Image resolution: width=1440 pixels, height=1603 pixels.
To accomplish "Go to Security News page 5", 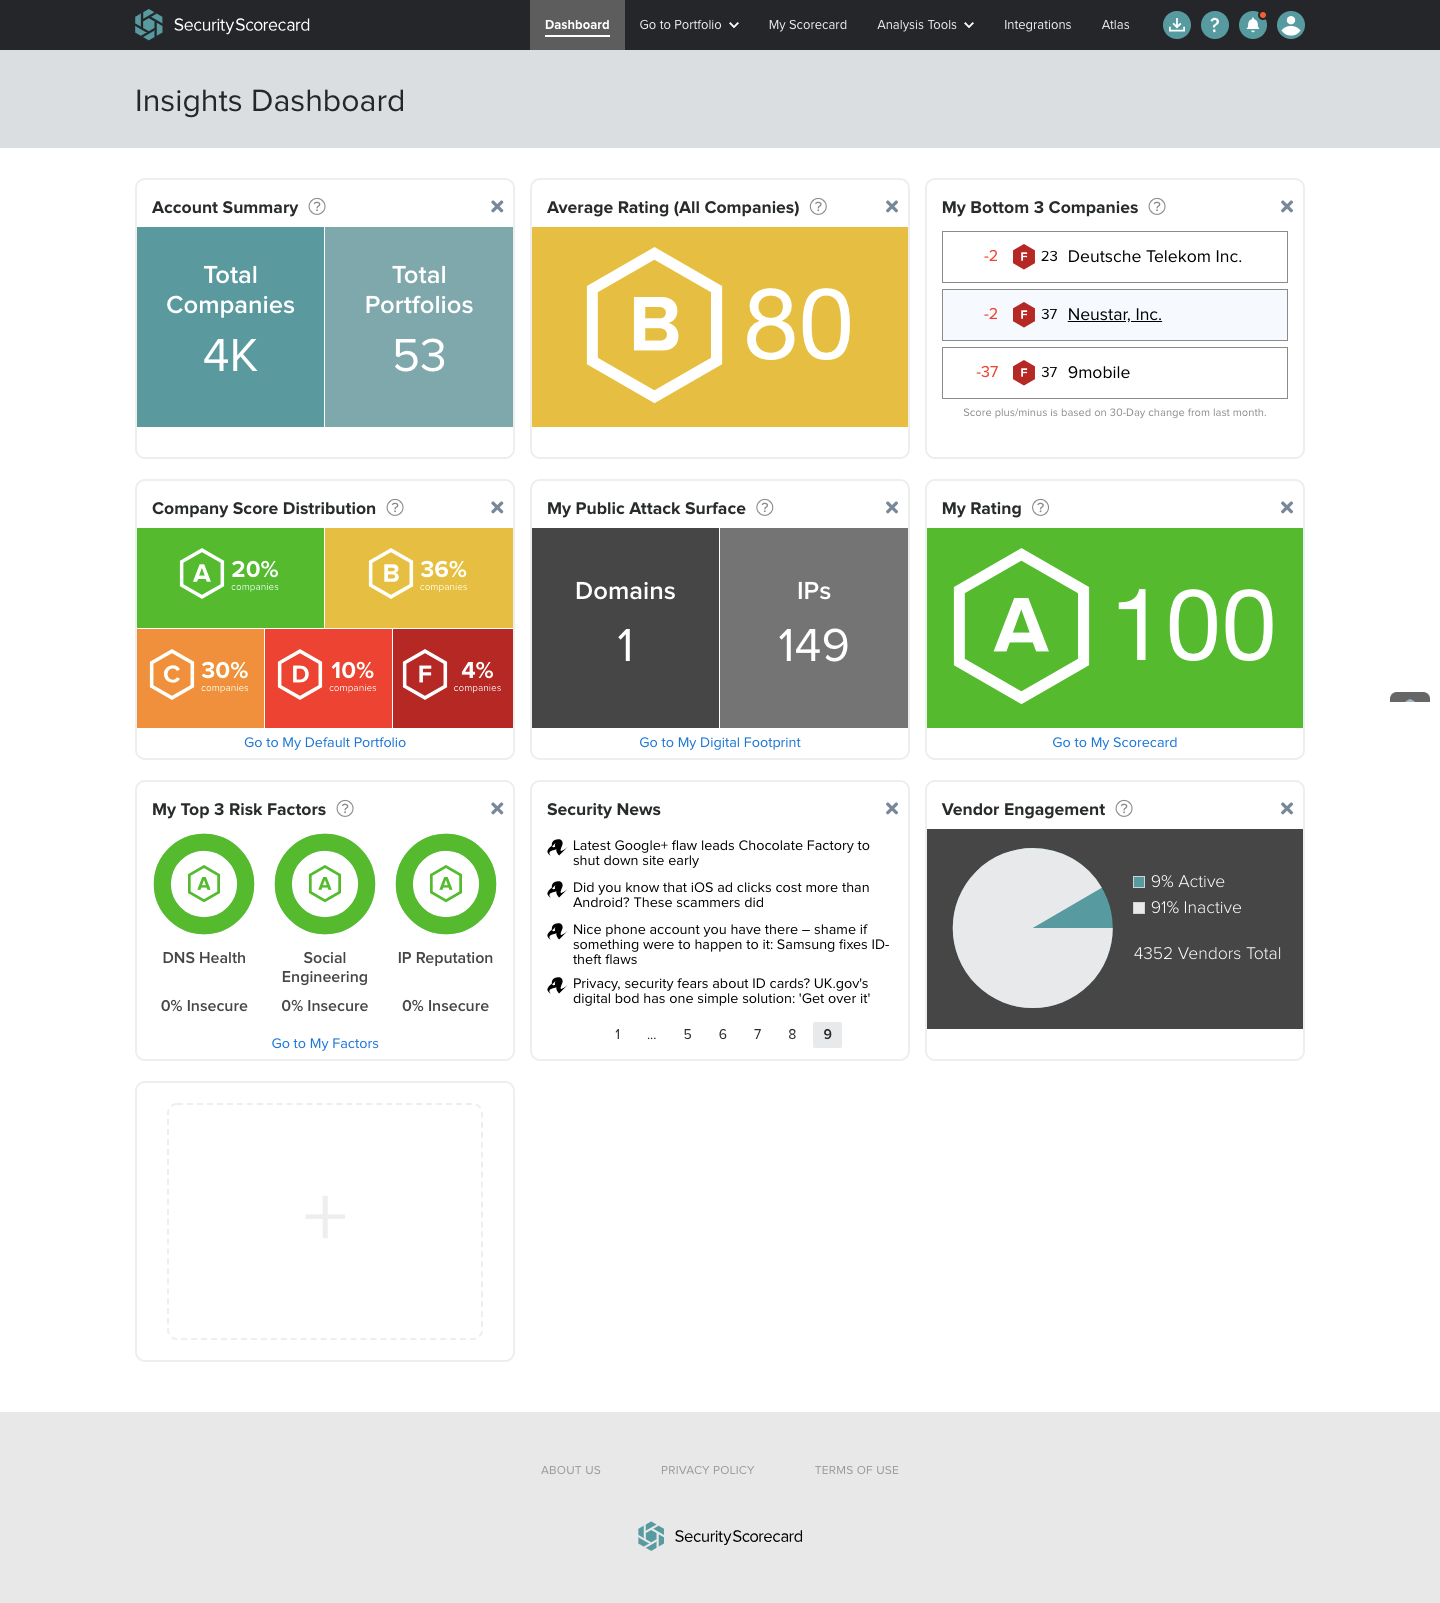I will click(x=687, y=1034).
